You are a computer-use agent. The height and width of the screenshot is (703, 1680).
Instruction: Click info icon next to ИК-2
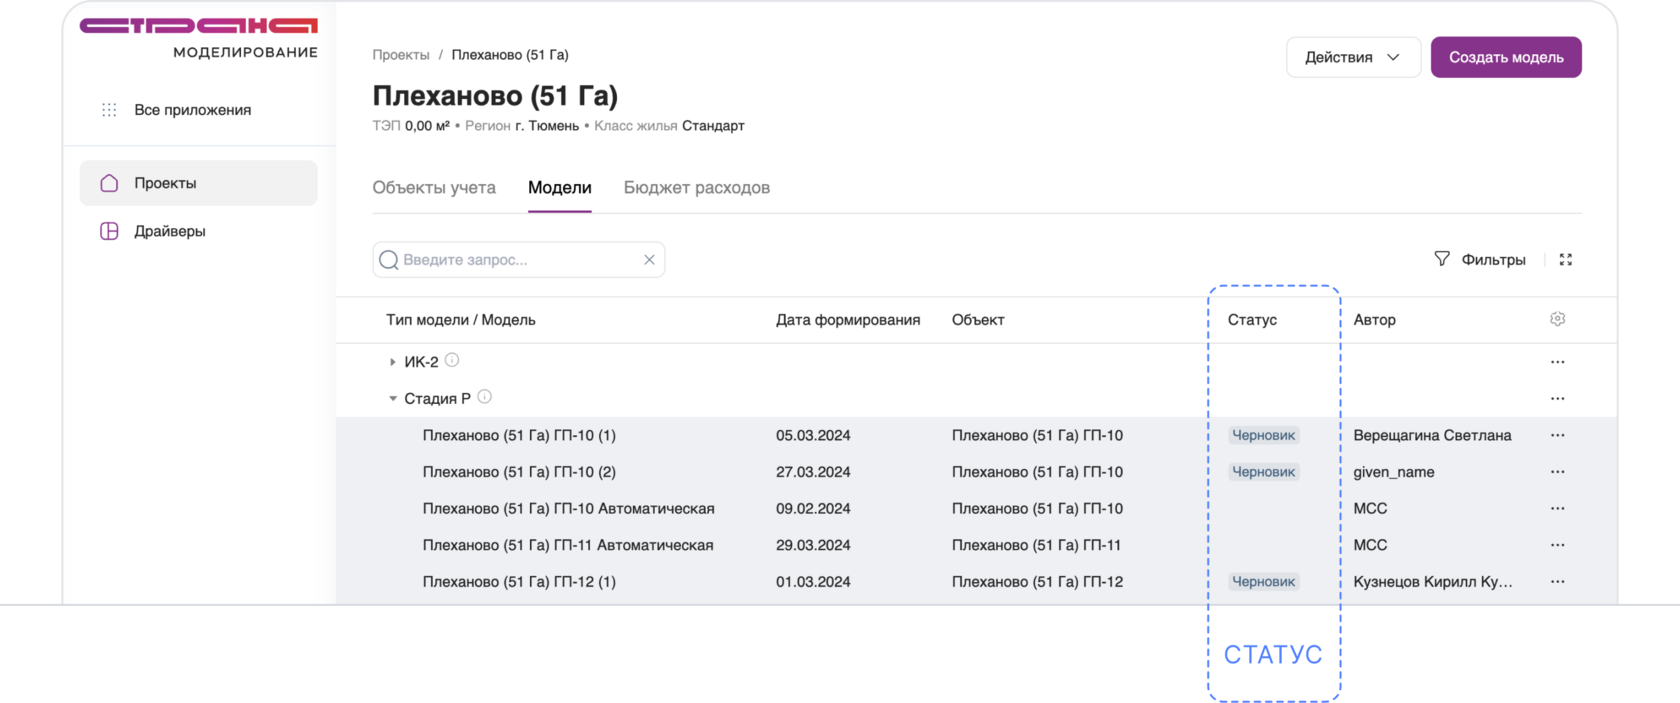(x=452, y=360)
